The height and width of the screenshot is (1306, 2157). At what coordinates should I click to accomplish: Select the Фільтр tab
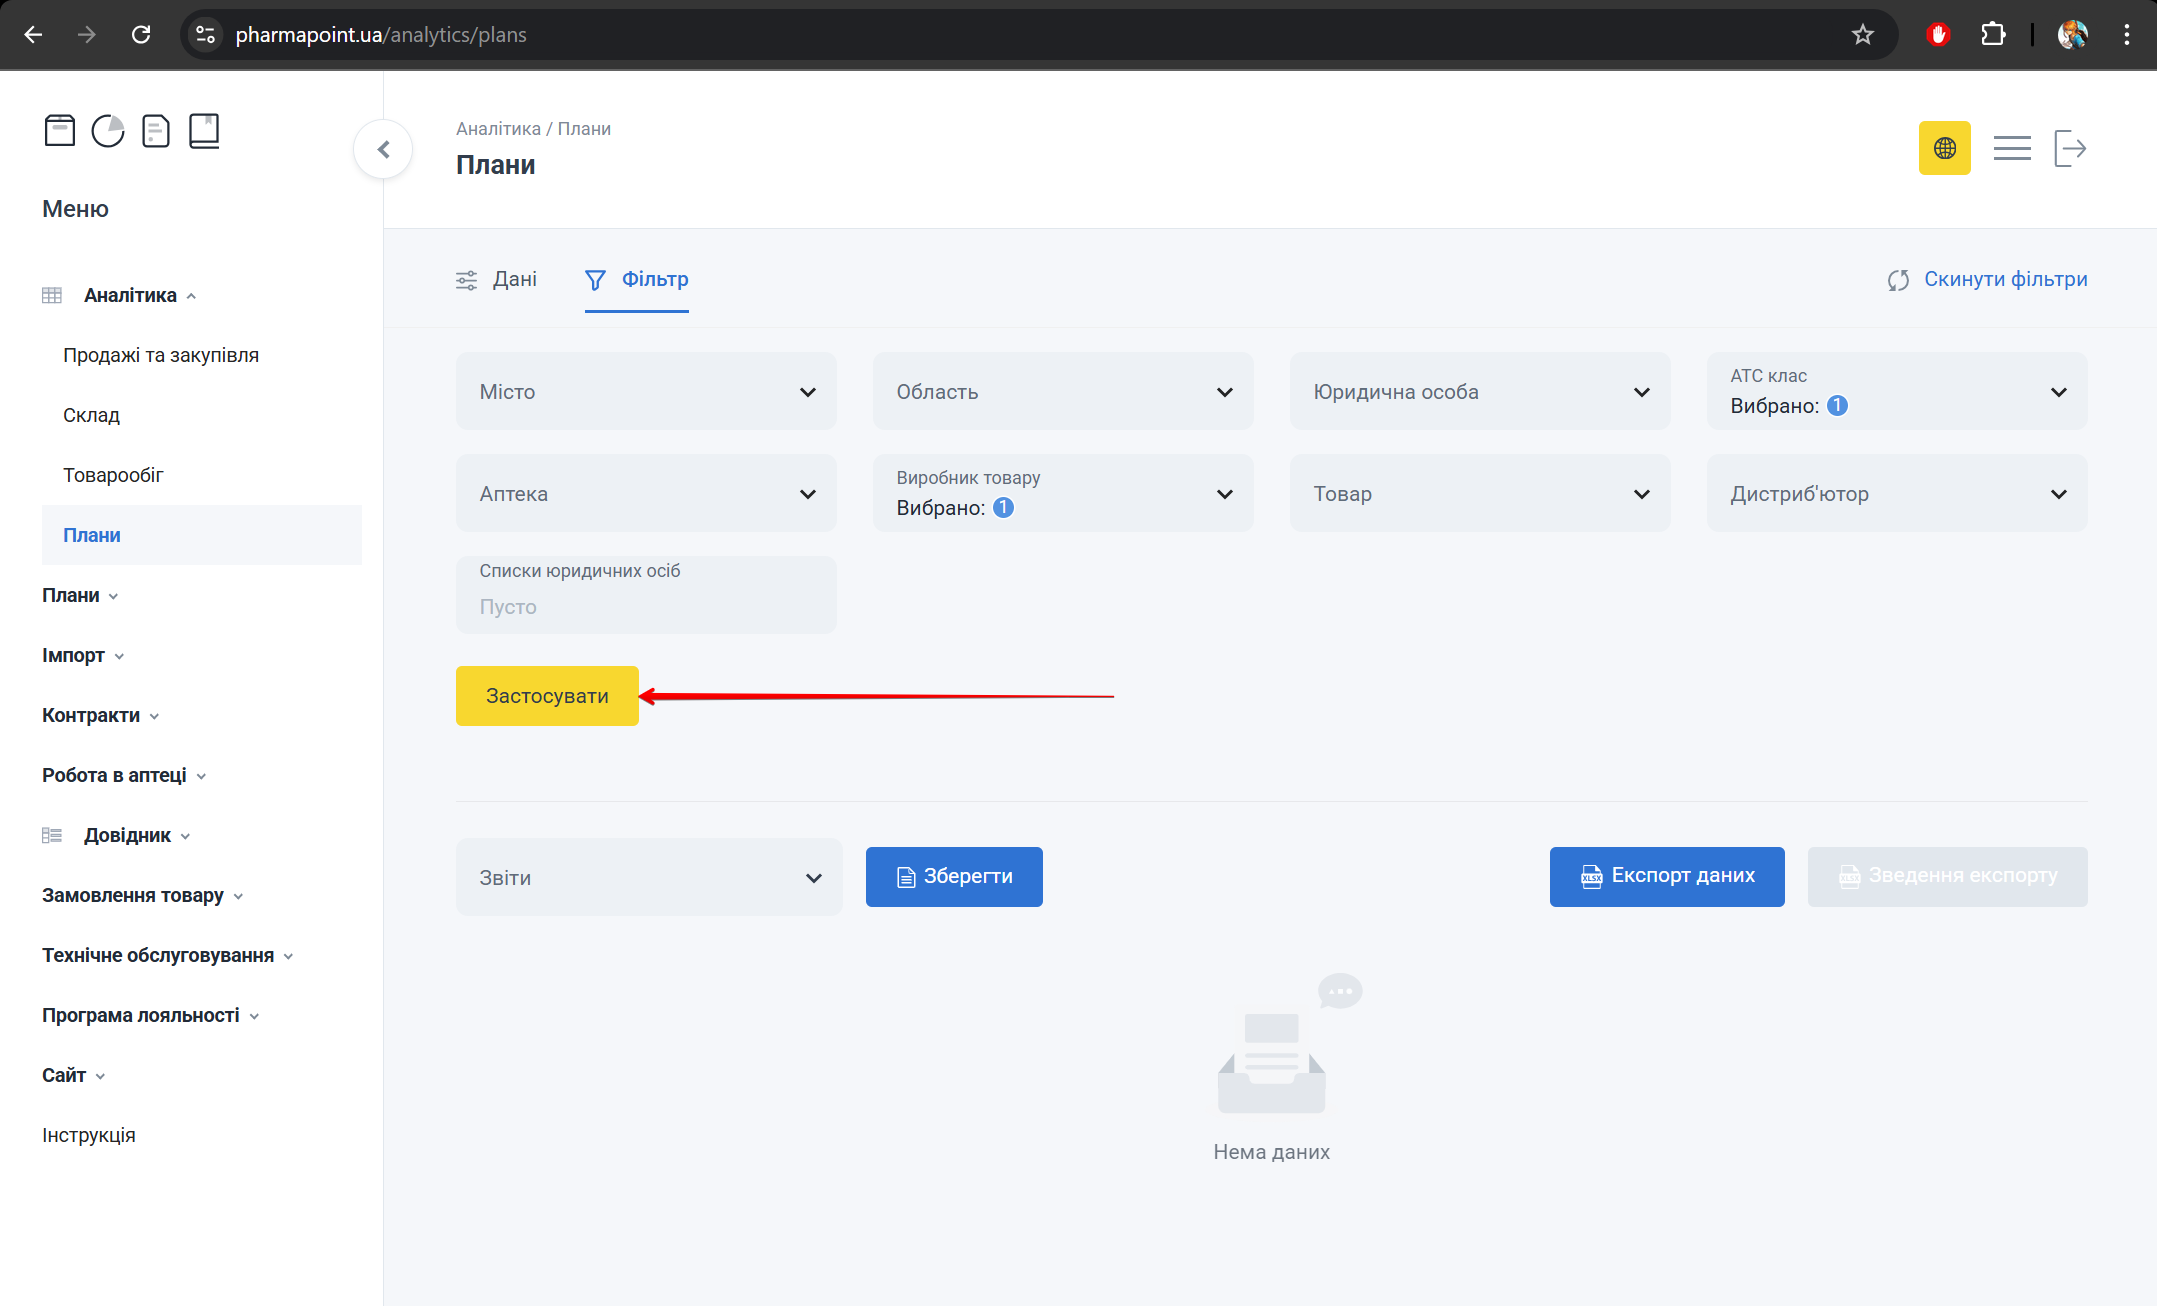(x=637, y=280)
